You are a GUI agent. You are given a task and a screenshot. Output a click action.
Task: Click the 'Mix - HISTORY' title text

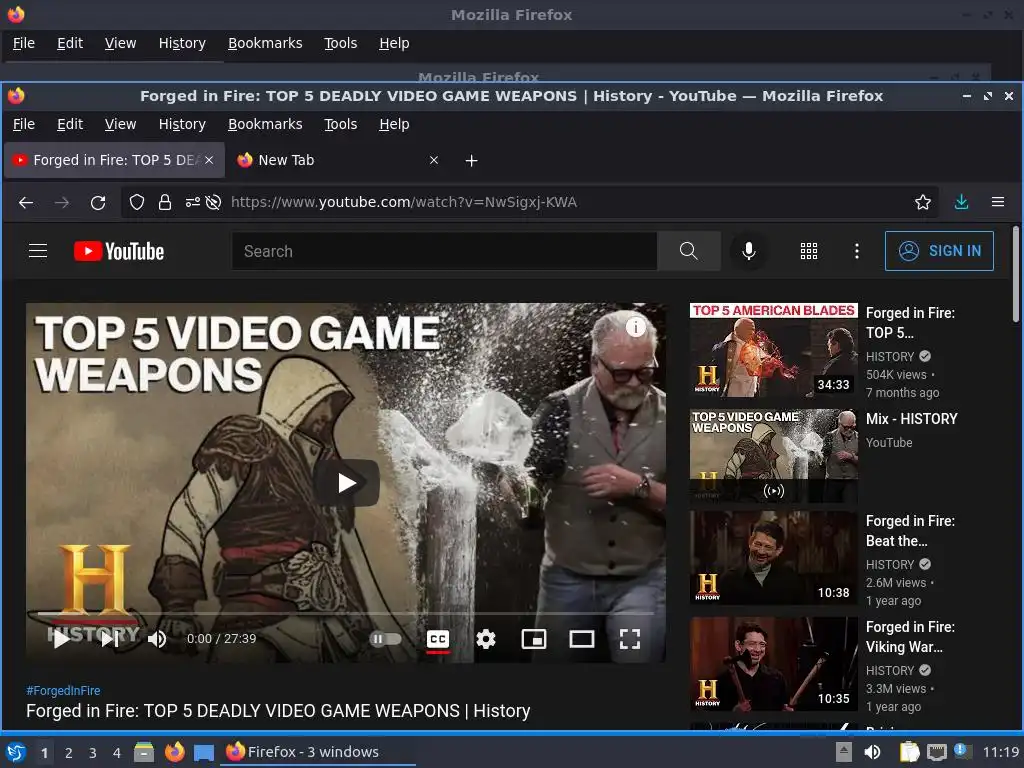tap(912, 419)
